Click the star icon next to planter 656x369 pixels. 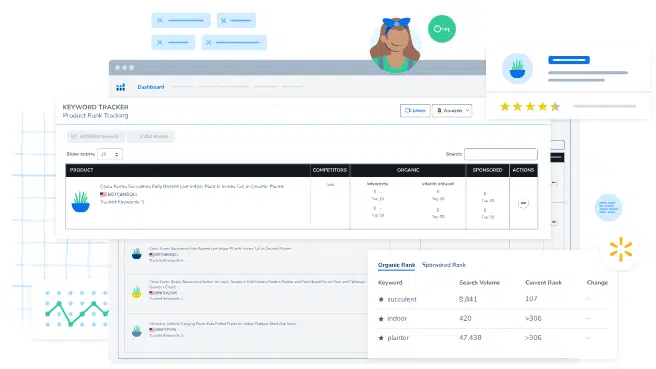tap(381, 338)
